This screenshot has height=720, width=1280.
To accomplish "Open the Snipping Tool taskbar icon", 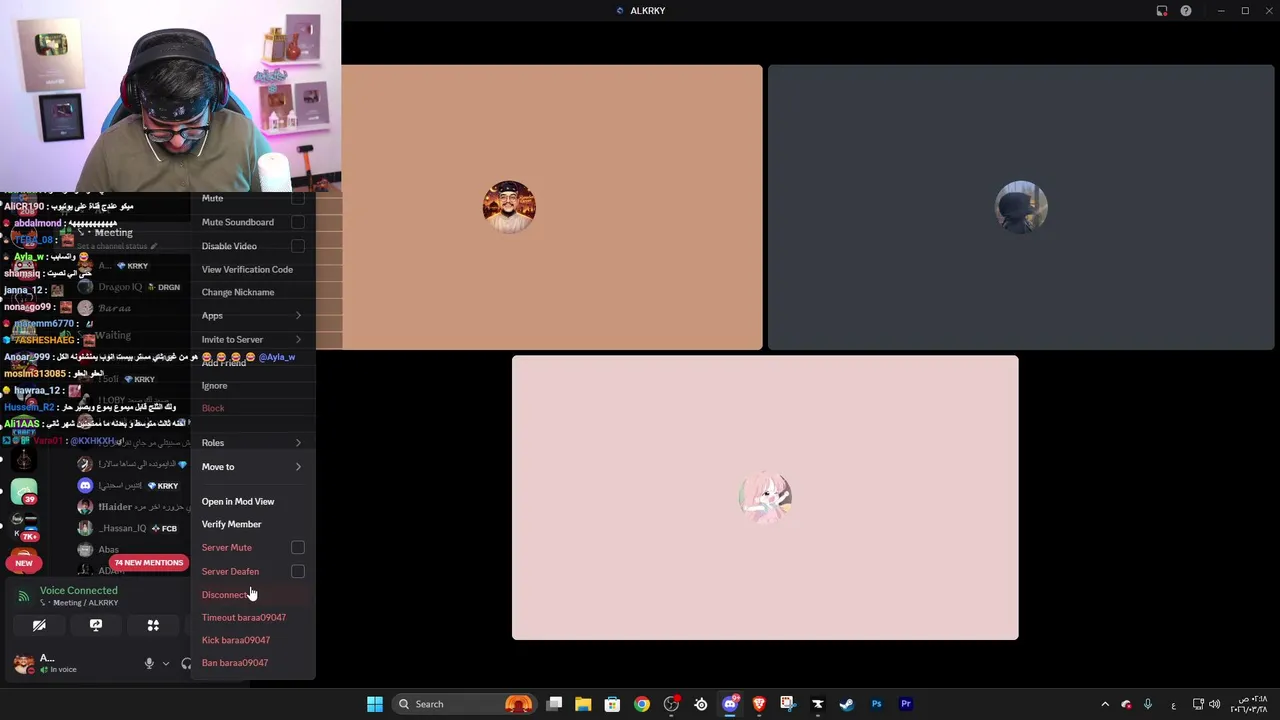I will (788, 704).
